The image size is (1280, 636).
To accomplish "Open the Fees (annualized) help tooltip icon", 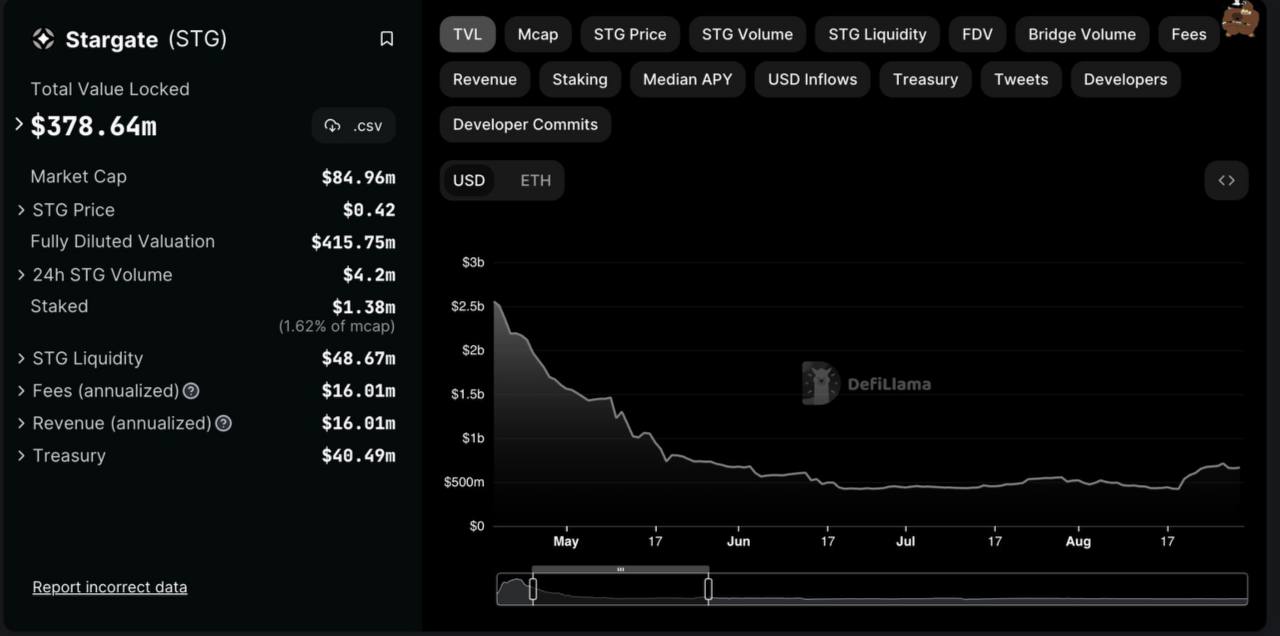I will 191,391.
